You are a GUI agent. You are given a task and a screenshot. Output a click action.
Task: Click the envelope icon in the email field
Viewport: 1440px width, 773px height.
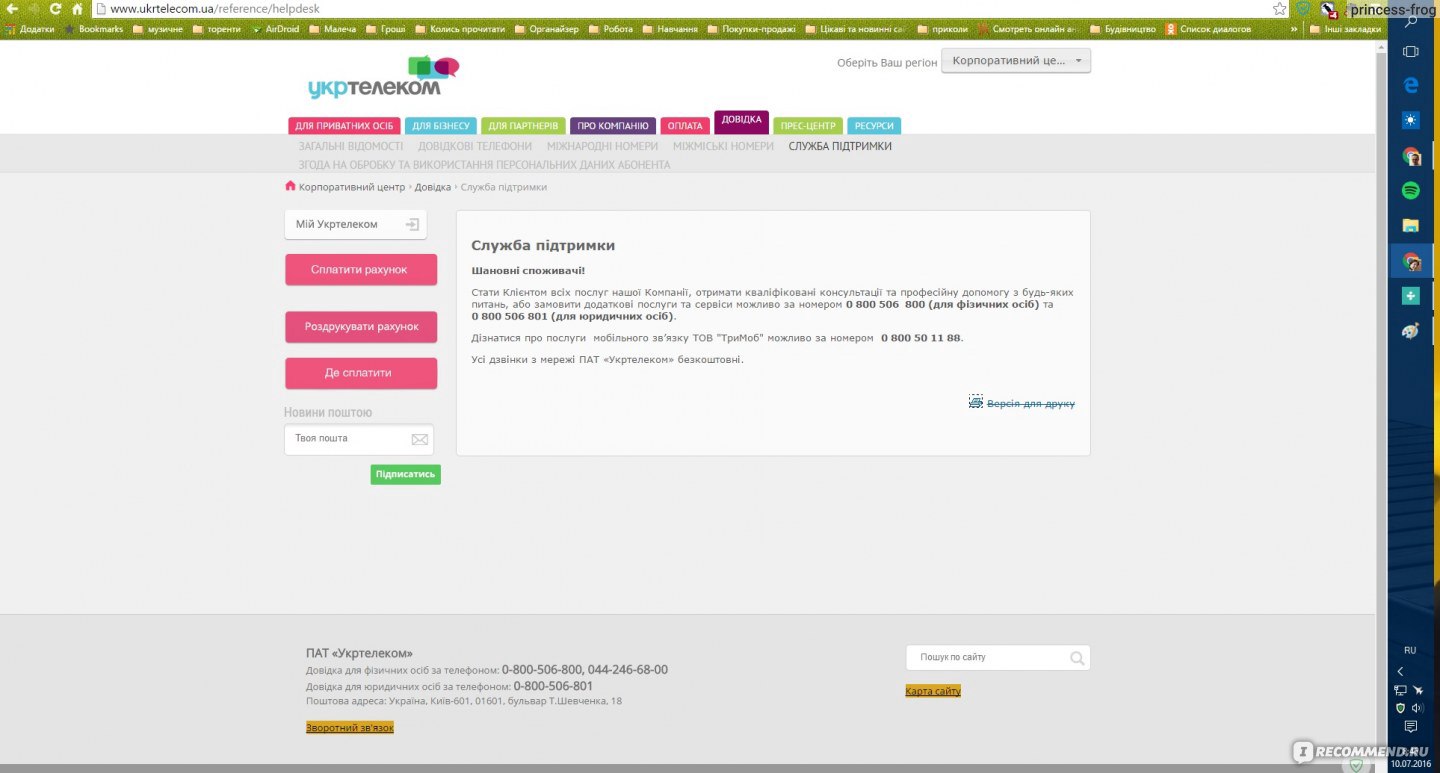[419, 439]
